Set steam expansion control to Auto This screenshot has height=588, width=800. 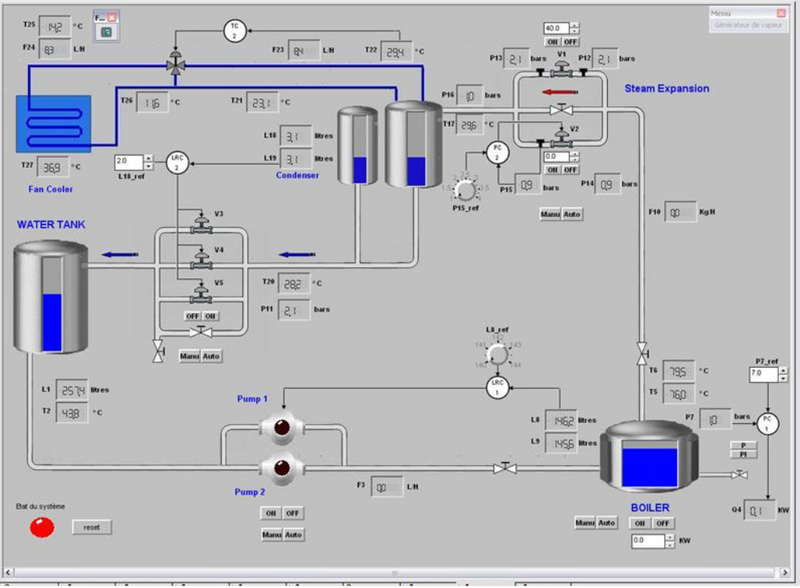[x=572, y=214]
